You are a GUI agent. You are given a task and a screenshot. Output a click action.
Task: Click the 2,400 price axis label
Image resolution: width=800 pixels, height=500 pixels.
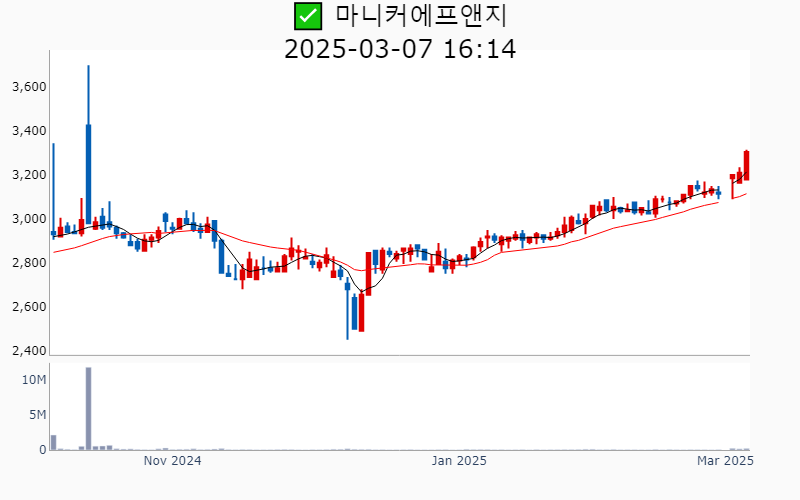[x=29, y=351]
